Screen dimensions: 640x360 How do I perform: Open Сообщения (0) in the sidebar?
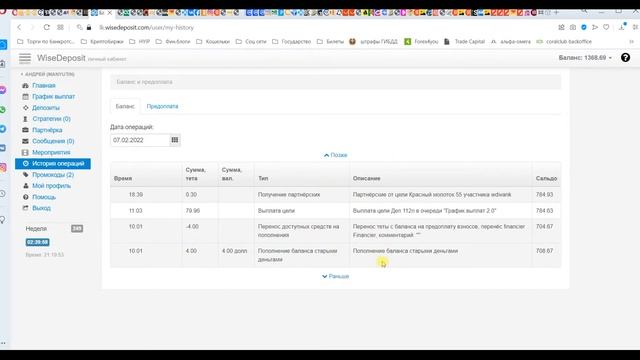tap(53, 141)
